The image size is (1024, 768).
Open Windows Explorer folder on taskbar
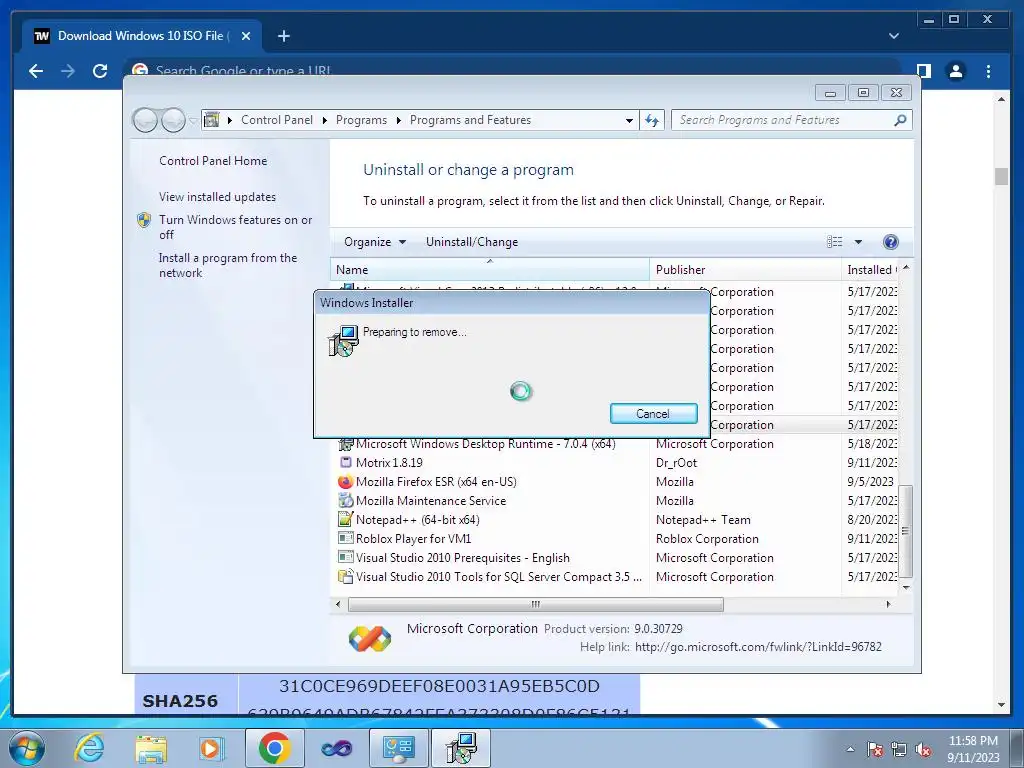(x=151, y=748)
